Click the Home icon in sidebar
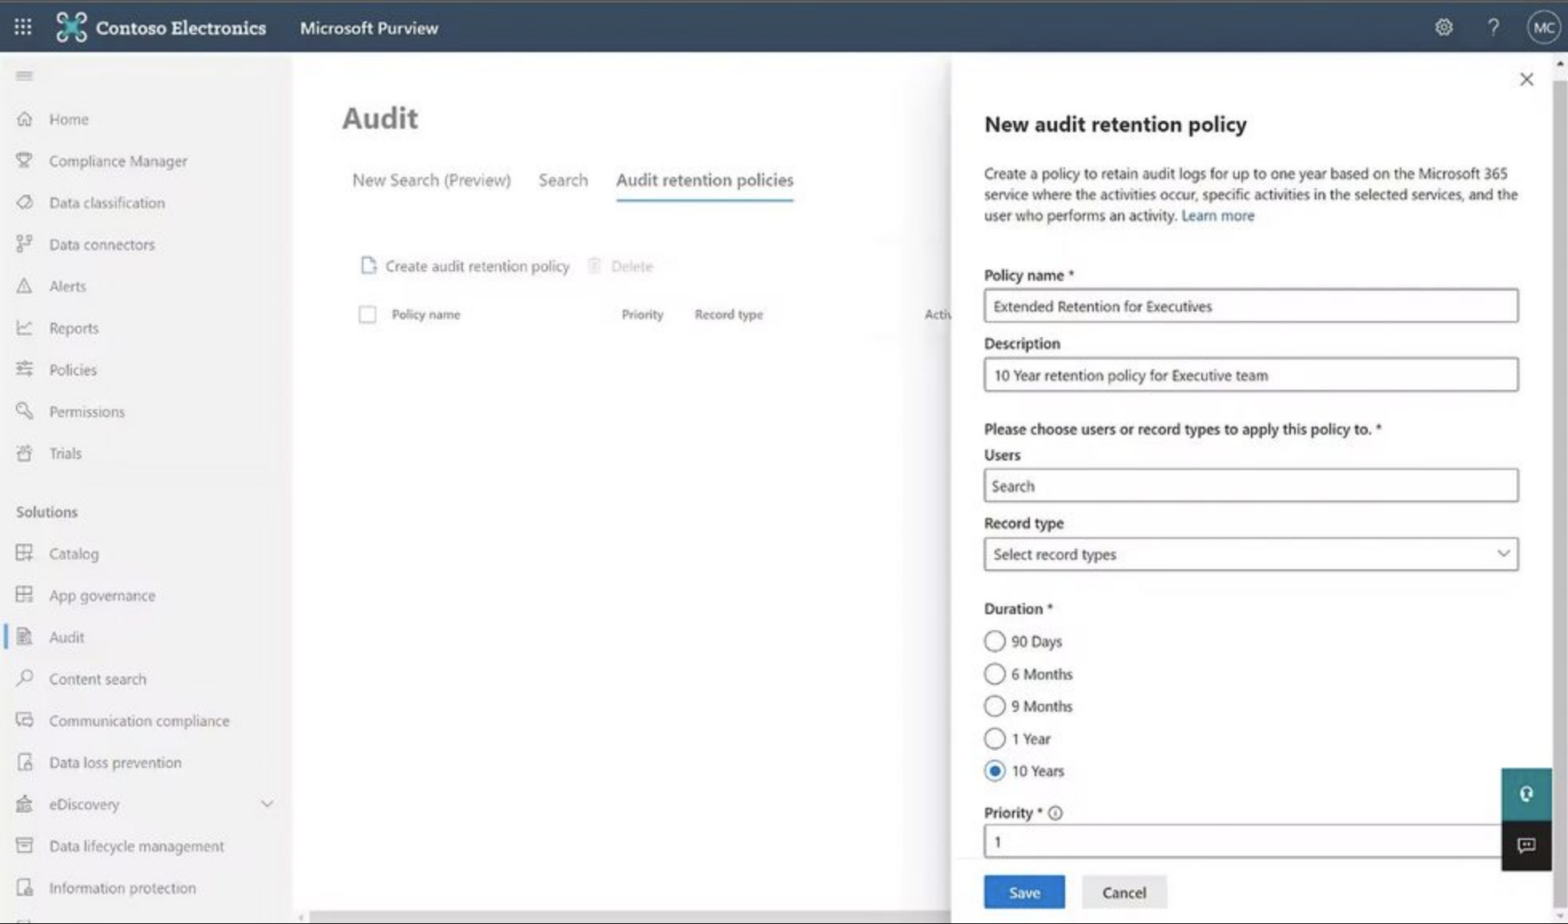1568x924 pixels. (x=24, y=119)
